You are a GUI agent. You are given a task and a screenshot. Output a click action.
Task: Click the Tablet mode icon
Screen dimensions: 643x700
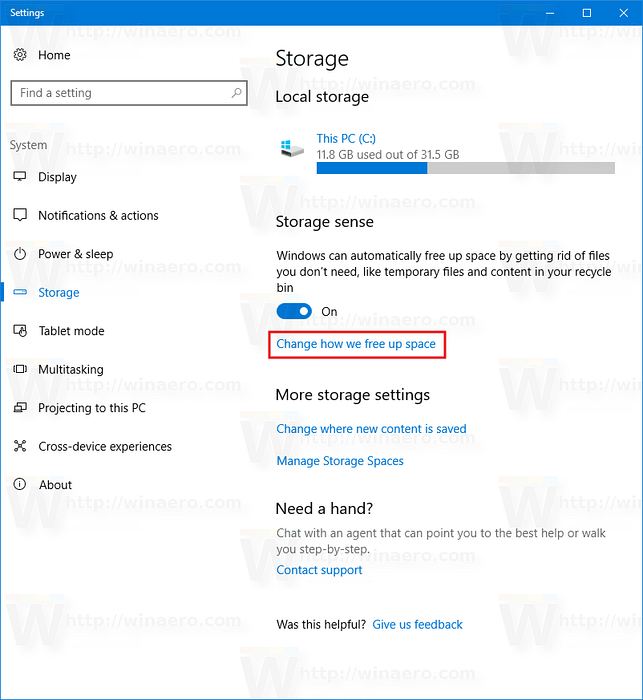coord(20,331)
